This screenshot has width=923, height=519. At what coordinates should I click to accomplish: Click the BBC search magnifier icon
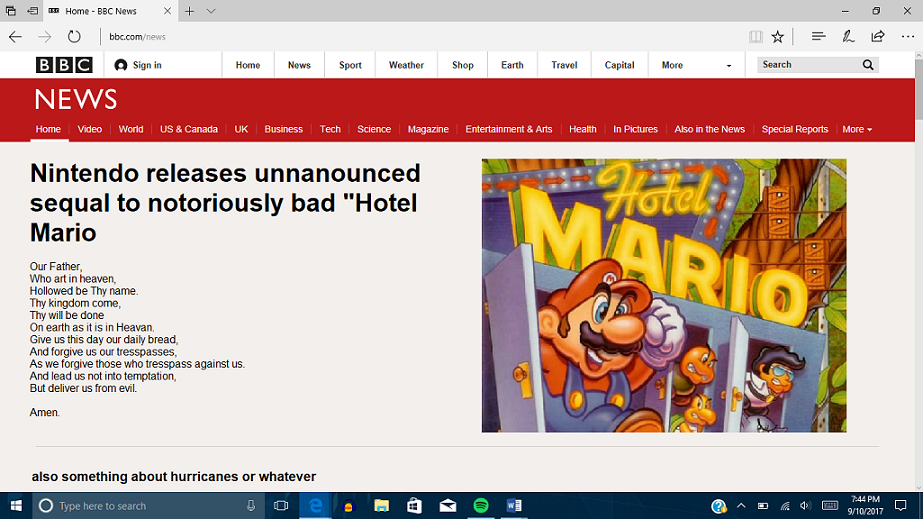868,65
